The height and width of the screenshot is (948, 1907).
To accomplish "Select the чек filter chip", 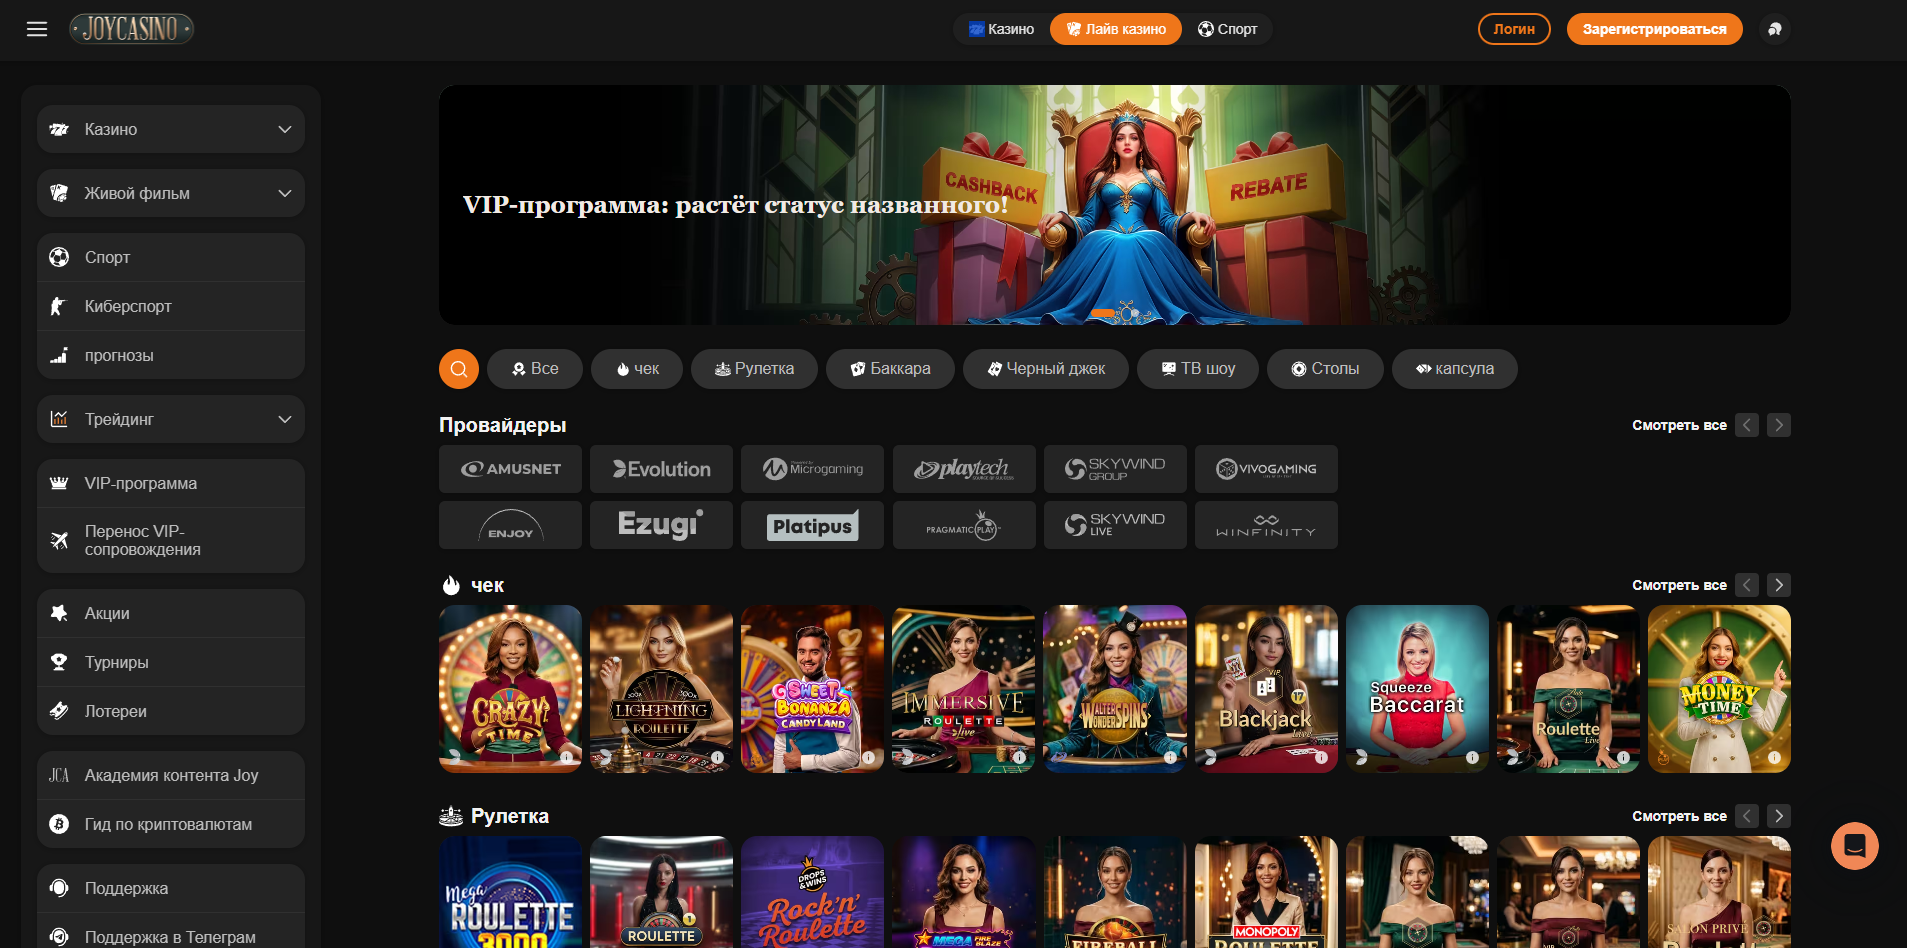I will pyautogui.click(x=637, y=369).
